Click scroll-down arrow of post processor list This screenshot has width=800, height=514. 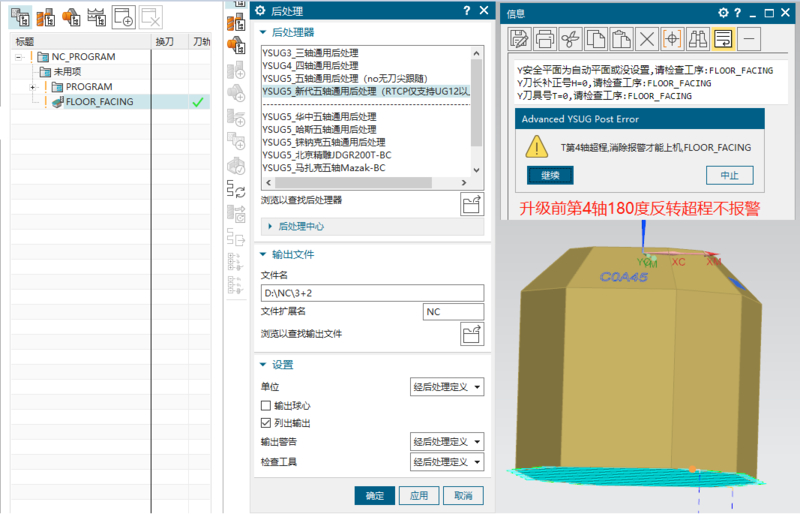(x=476, y=170)
